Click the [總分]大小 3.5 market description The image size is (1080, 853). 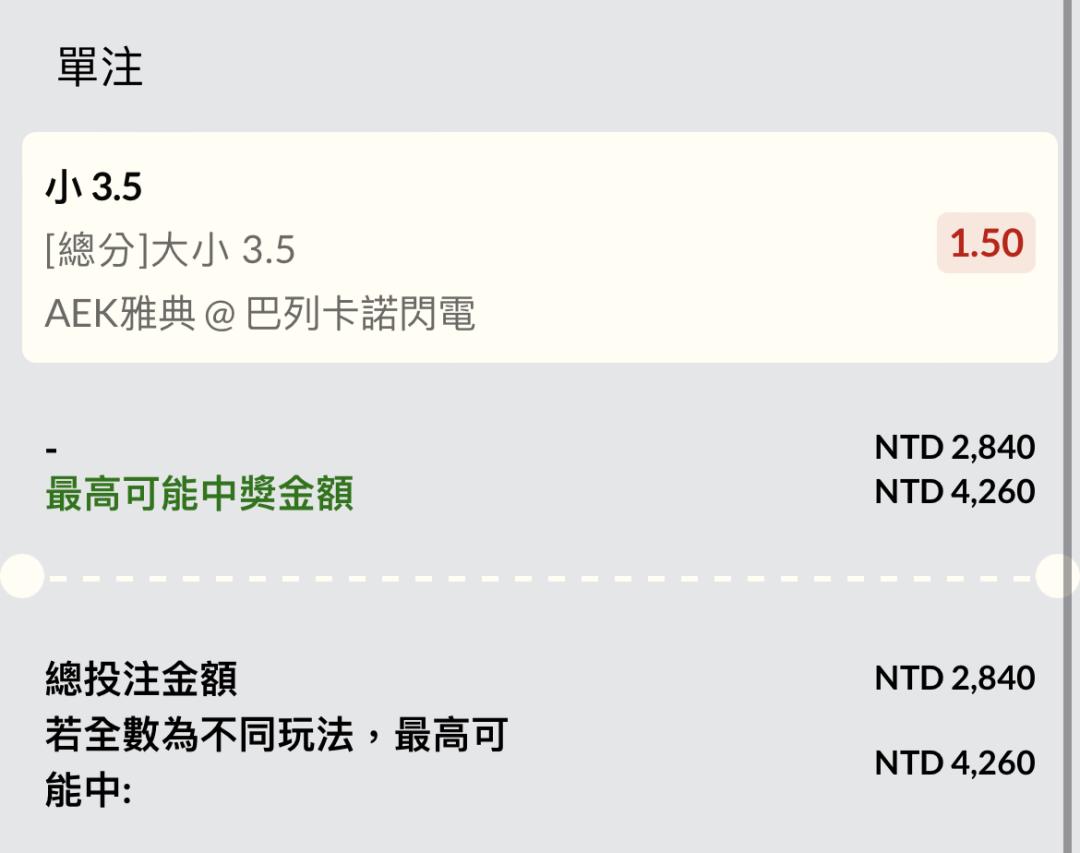170,250
